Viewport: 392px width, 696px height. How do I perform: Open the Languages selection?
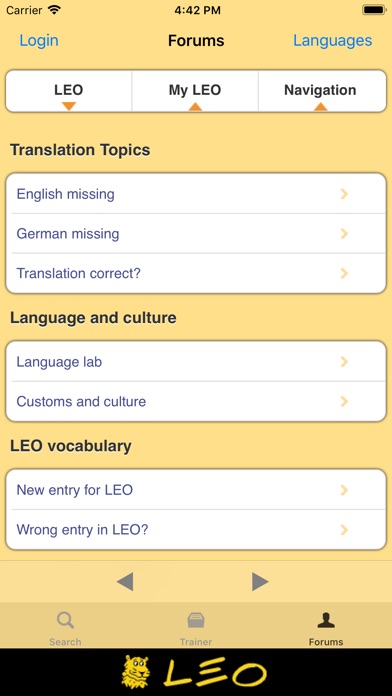pos(333,41)
